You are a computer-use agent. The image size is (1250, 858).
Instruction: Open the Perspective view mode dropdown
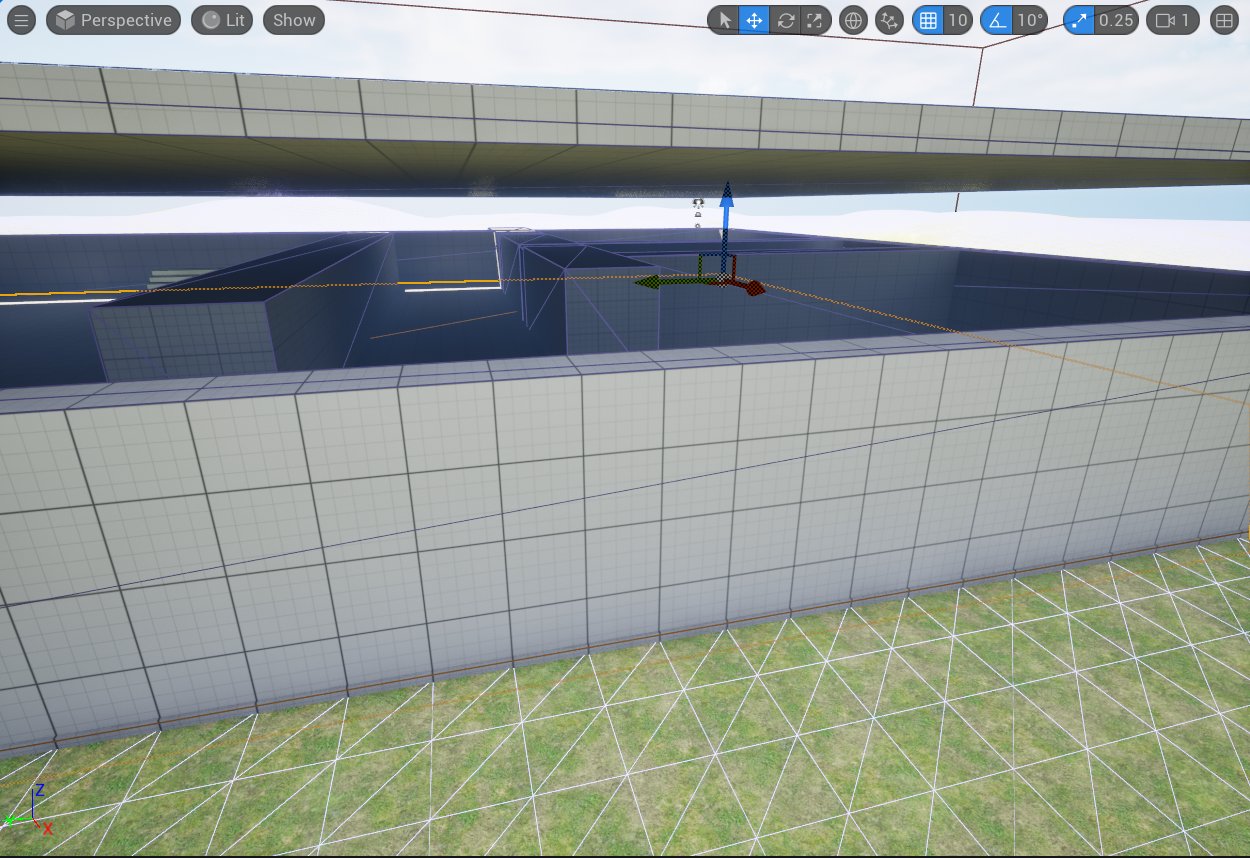[114, 20]
